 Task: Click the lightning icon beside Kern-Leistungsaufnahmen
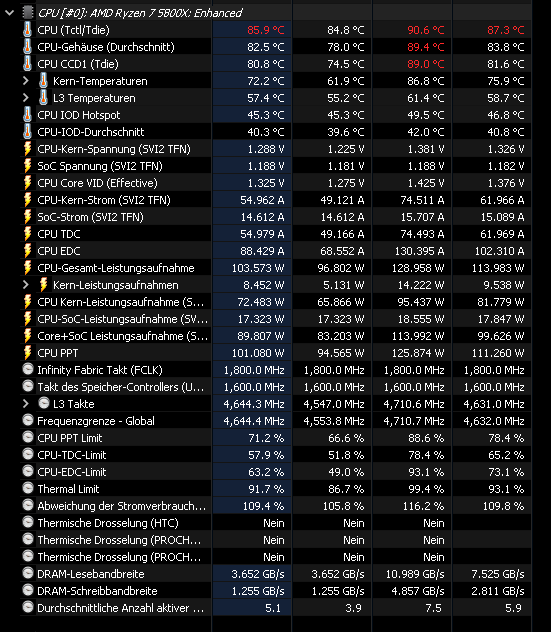pos(43,285)
